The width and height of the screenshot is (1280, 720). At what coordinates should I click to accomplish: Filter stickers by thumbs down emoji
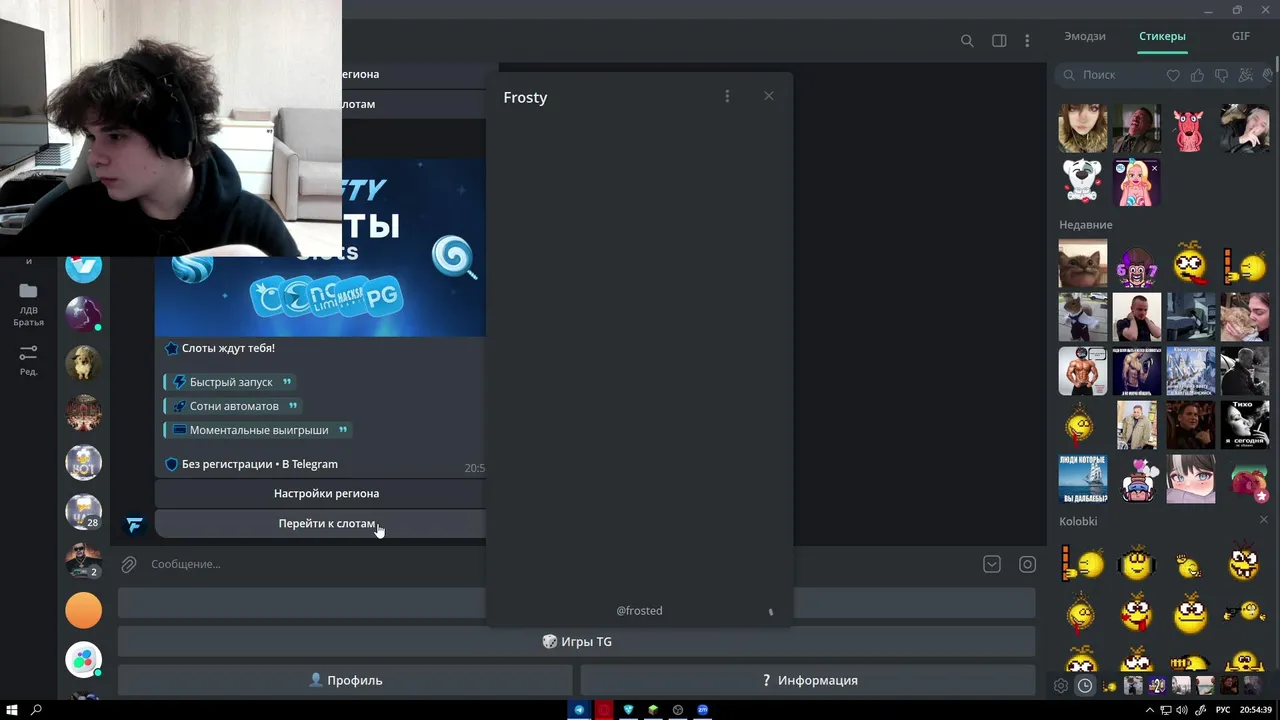click(x=1221, y=75)
